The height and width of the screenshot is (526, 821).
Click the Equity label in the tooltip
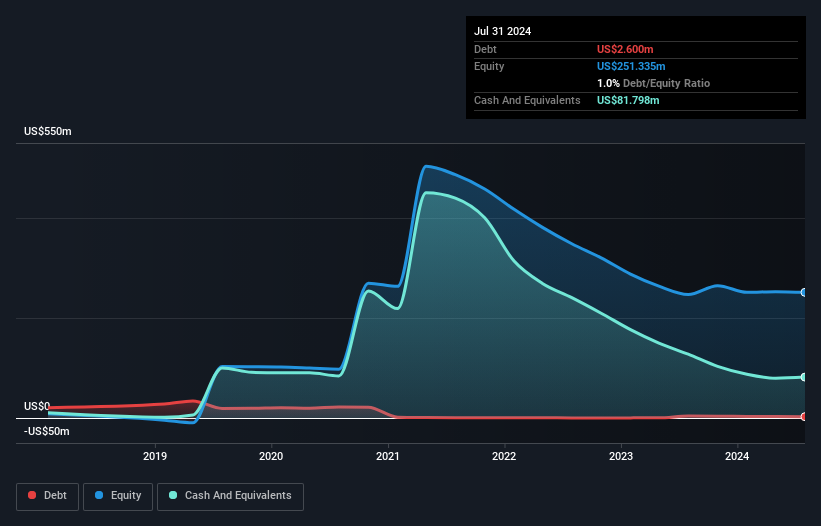point(489,66)
